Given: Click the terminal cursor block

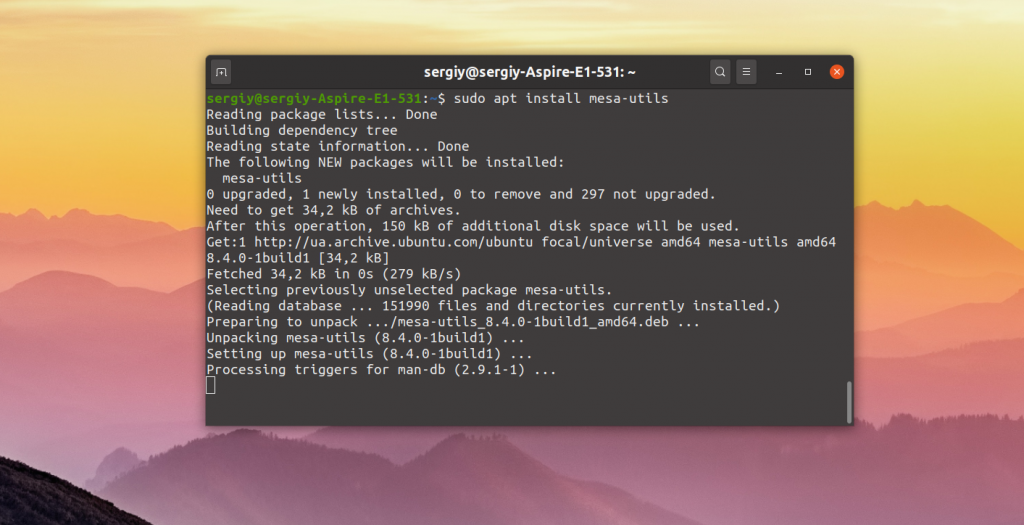Looking at the screenshot, I should click(210, 386).
